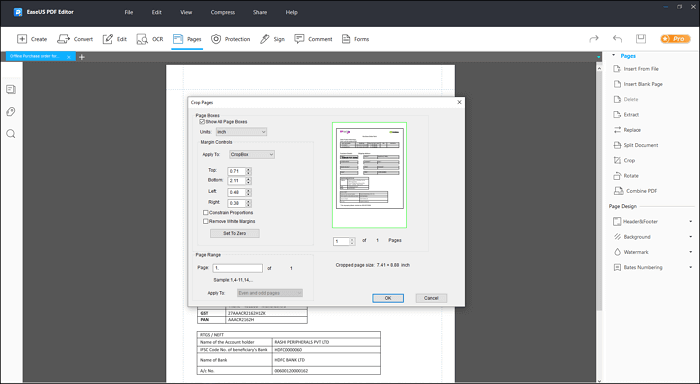
Task: Expand Background options
Action: [x=691, y=237]
